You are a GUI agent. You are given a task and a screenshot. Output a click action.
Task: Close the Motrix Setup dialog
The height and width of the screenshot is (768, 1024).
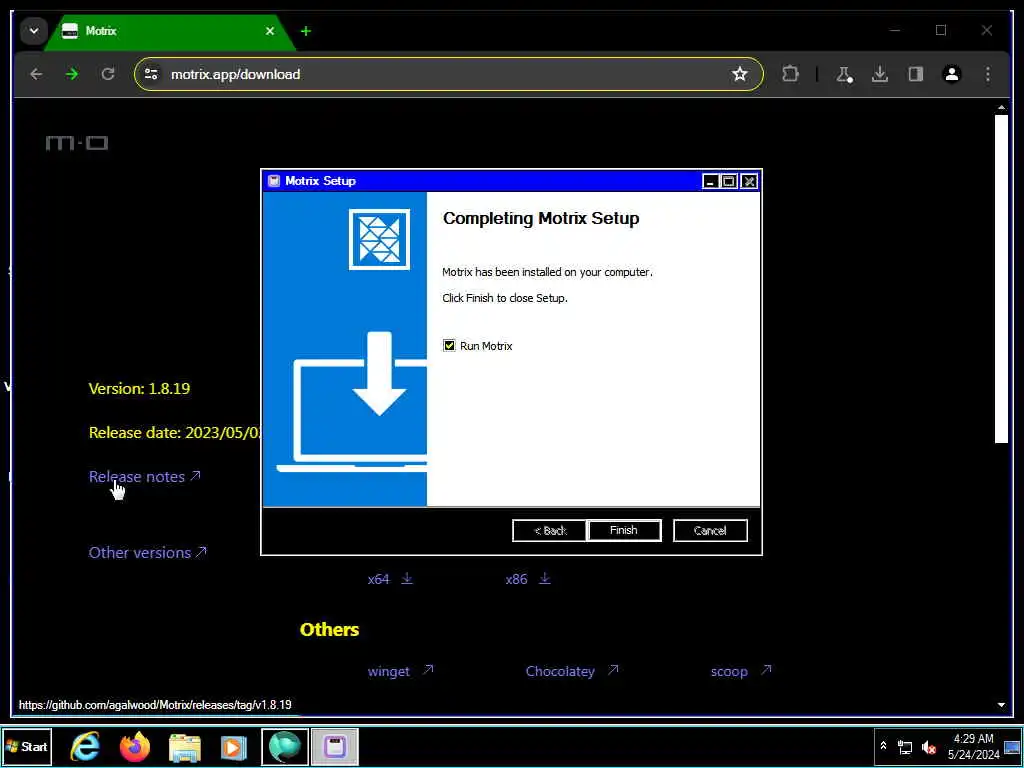coord(750,182)
